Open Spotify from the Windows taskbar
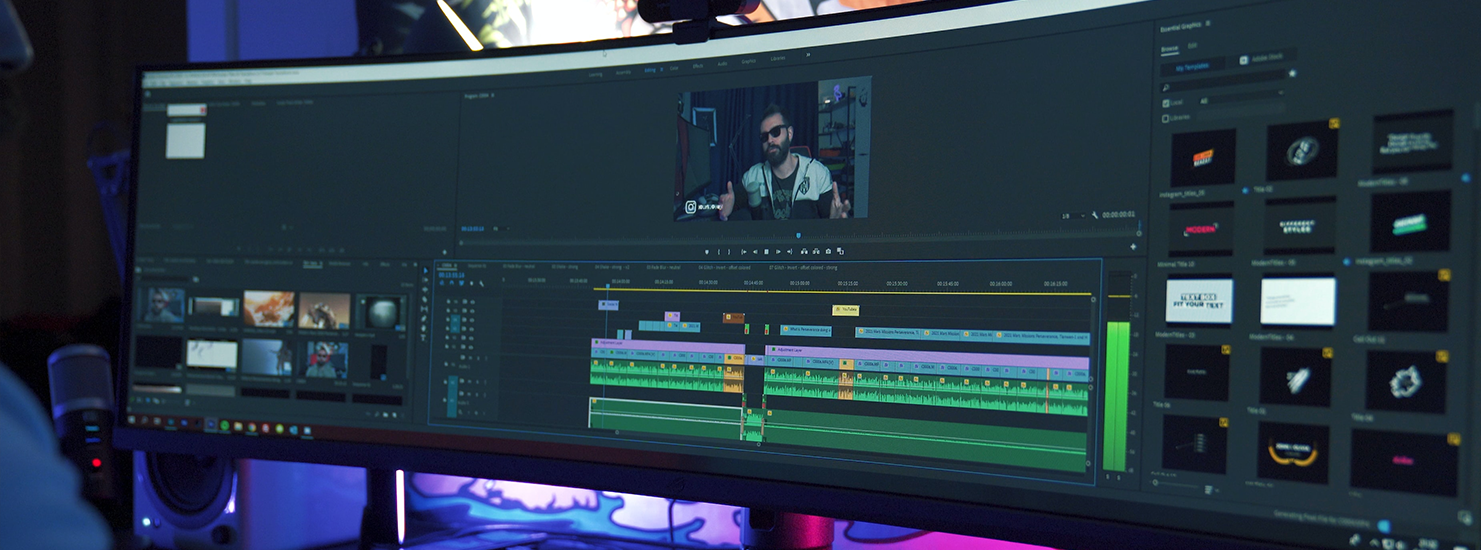Image resolution: width=1481 pixels, height=550 pixels. click(x=224, y=425)
